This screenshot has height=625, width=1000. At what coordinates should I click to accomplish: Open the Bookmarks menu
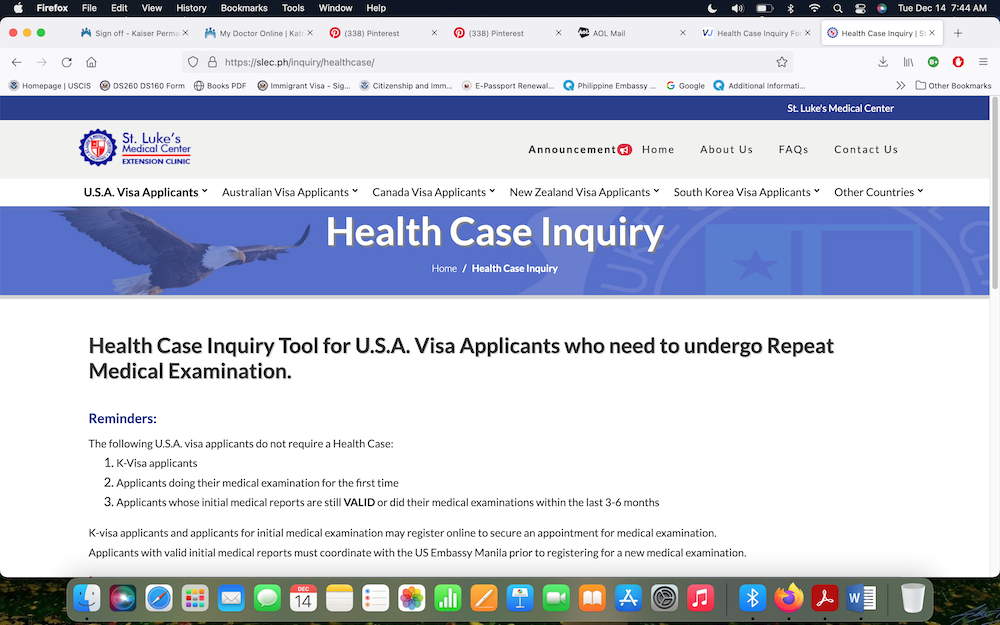tap(244, 8)
